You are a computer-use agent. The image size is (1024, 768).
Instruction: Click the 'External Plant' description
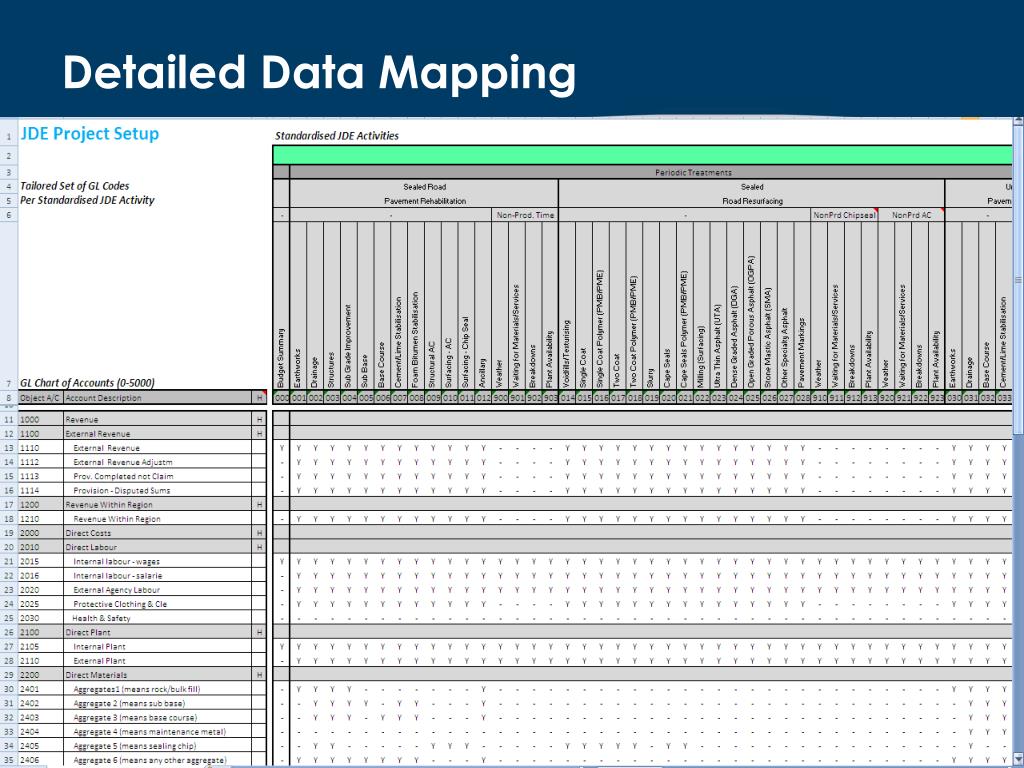point(99,661)
